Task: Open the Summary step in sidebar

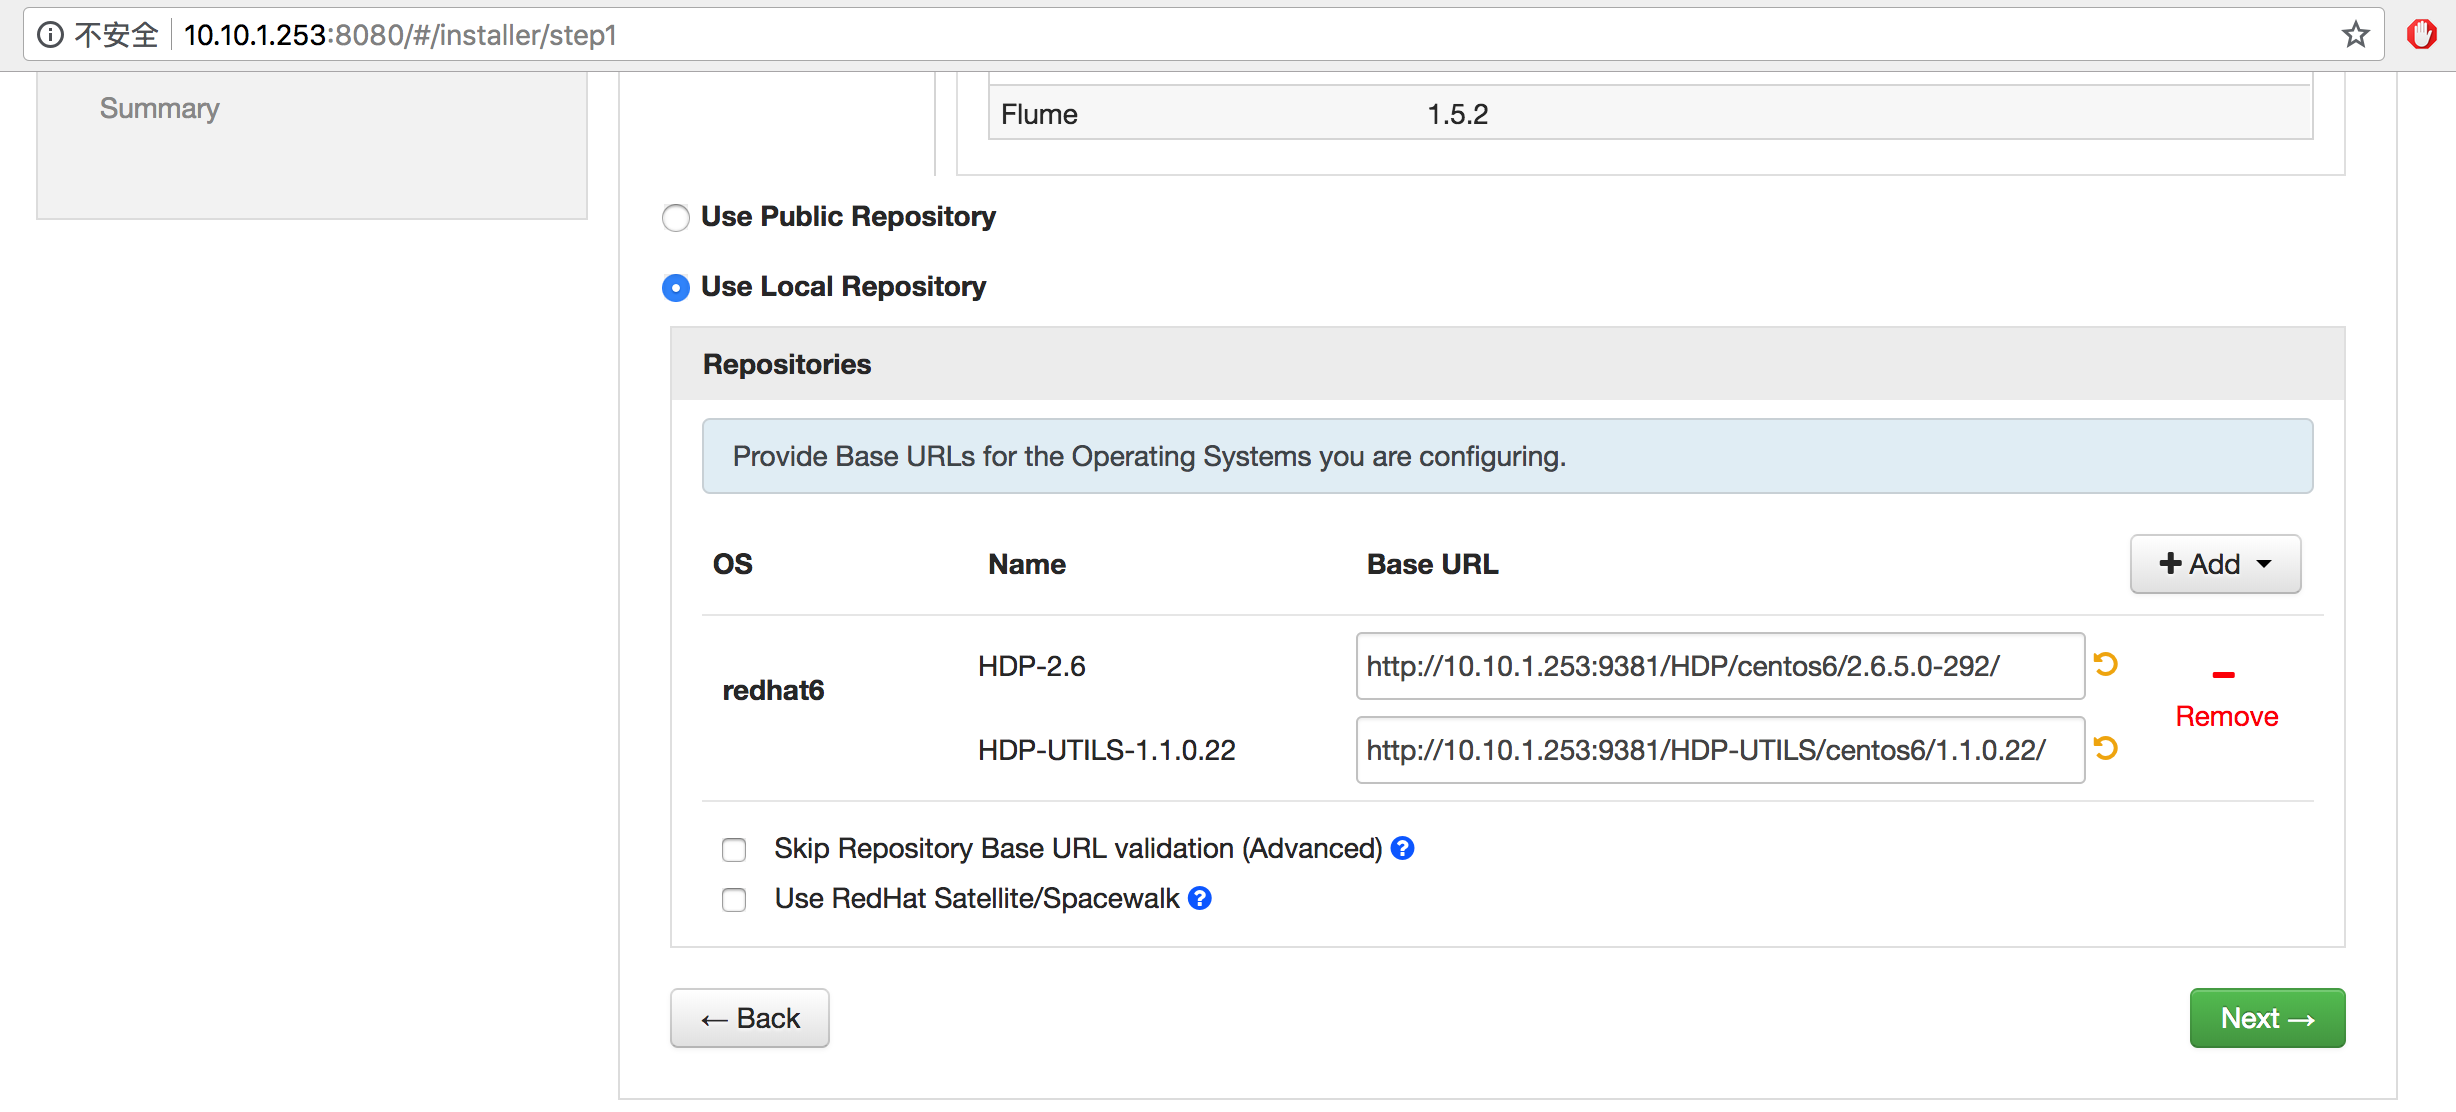Action: pos(160,108)
